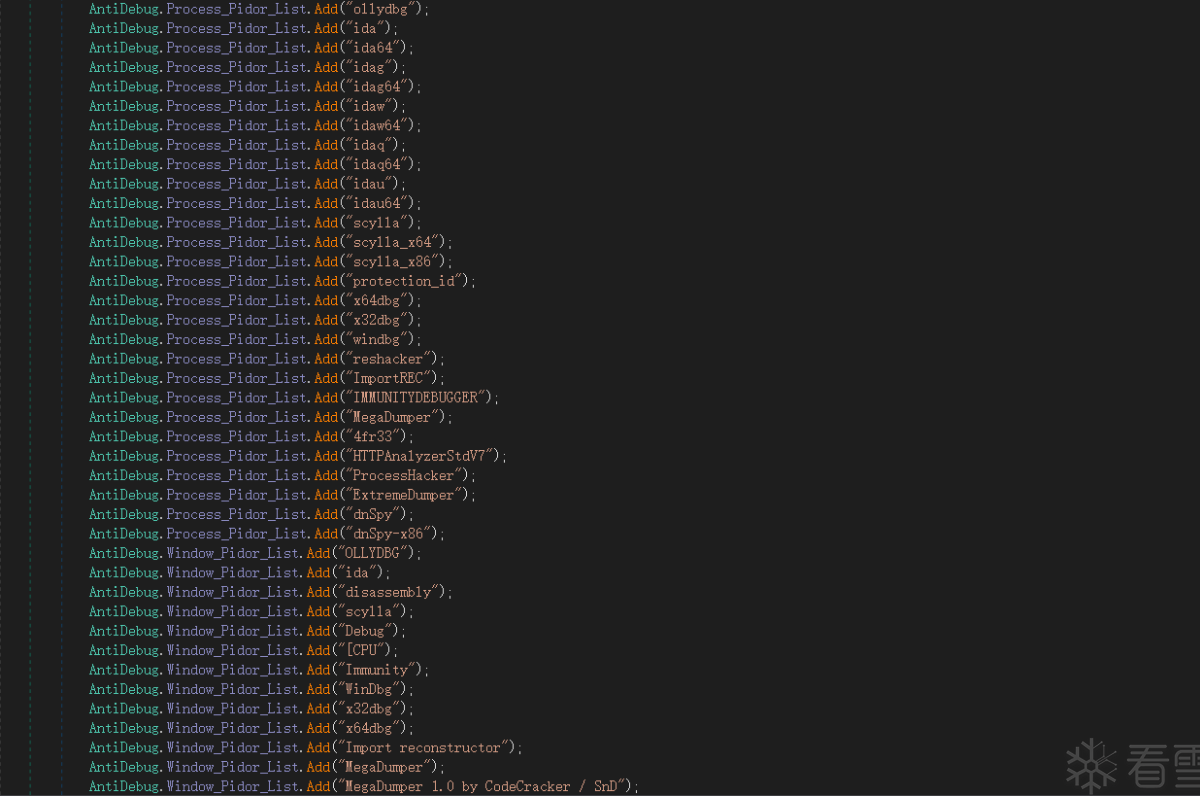This screenshot has width=1200, height=796.
Task: Place cursor on the "Debug" line
Action: tap(248, 632)
